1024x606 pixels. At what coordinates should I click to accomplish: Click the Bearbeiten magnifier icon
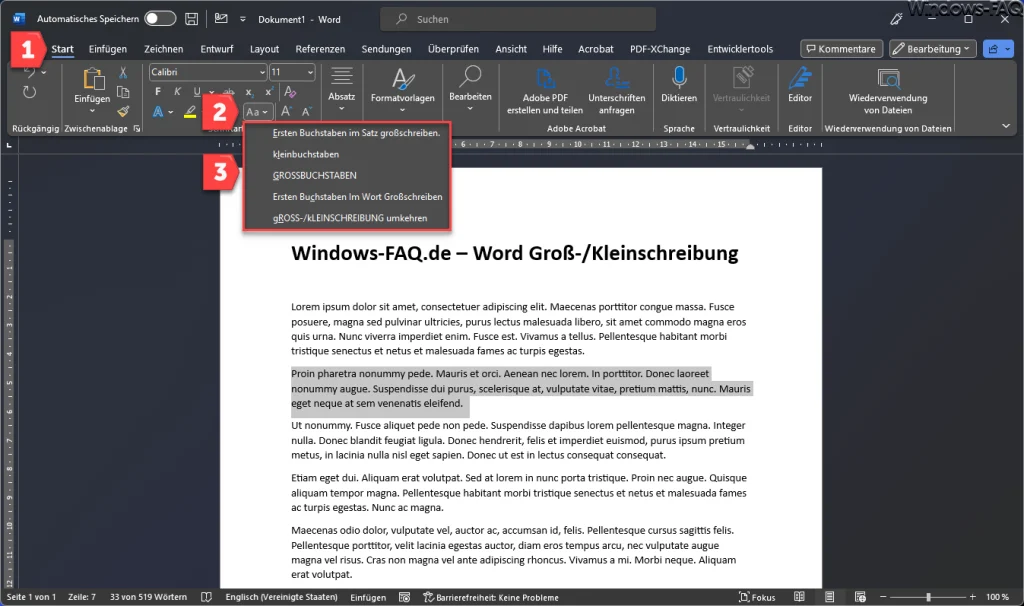coord(470,77)
